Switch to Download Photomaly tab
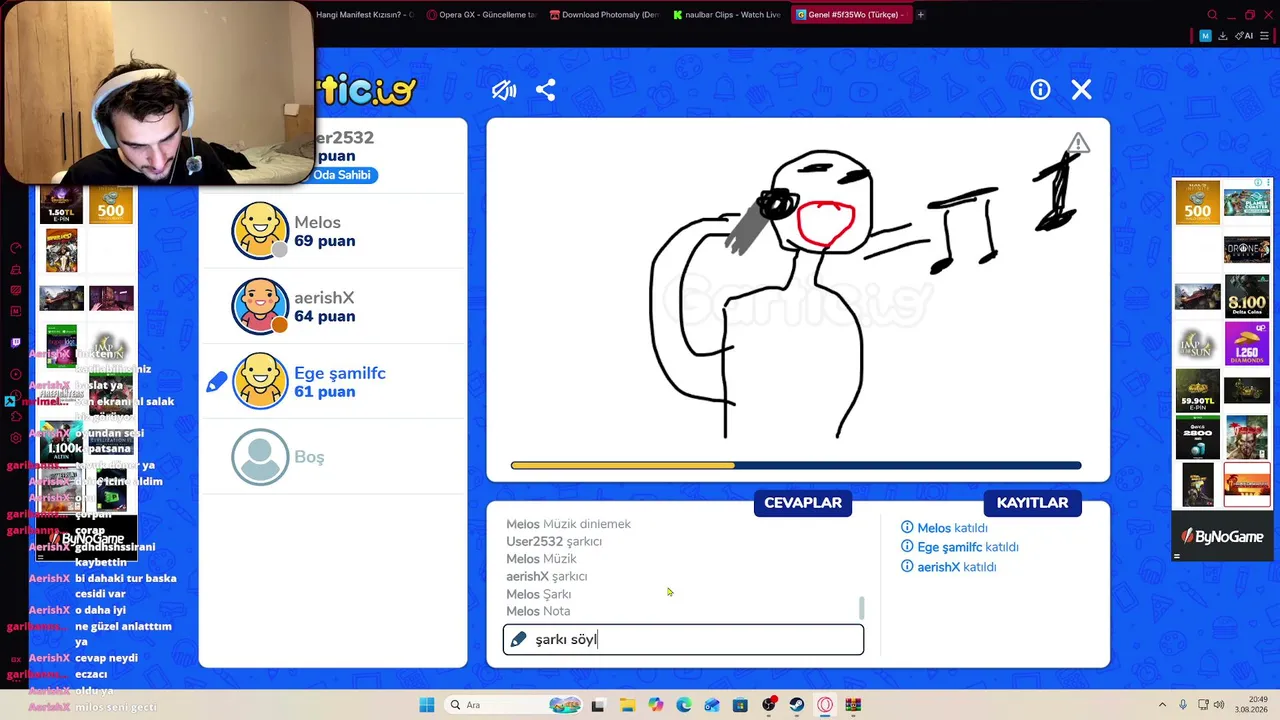 [x=604, y=15]
